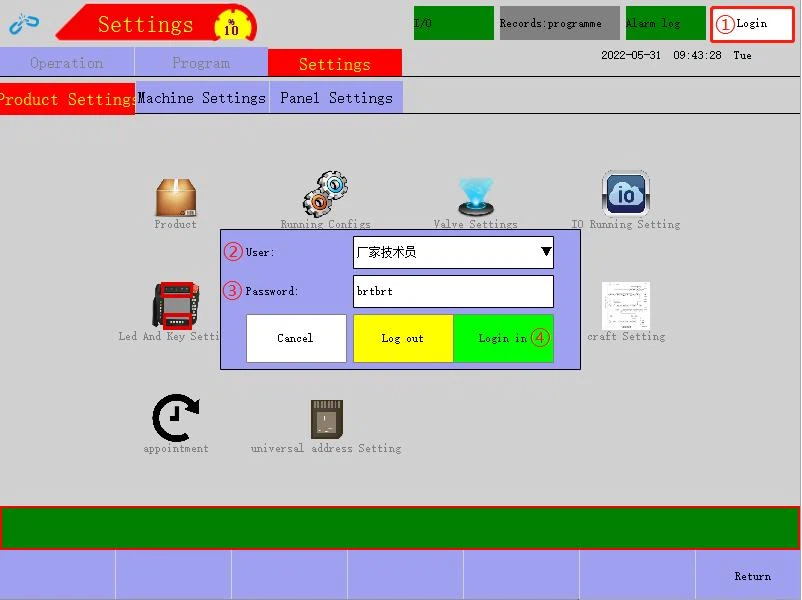Switch to the Operation tab
The width and height of the screenshot is (802, 600).
coord(66,63)
